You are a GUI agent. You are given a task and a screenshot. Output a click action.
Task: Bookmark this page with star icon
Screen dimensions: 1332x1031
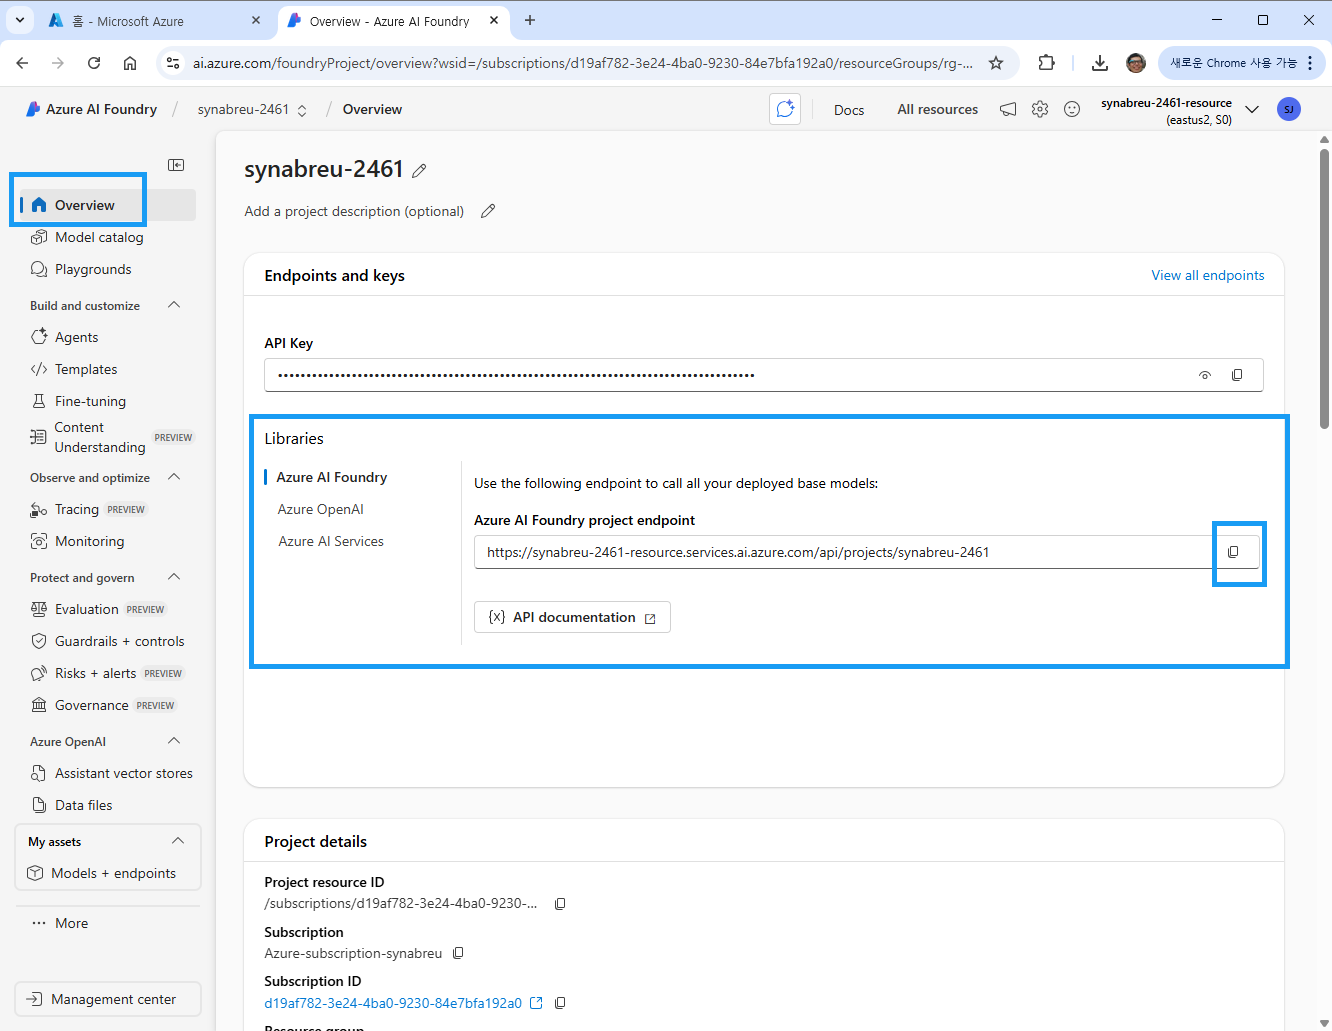click(996, 63)
